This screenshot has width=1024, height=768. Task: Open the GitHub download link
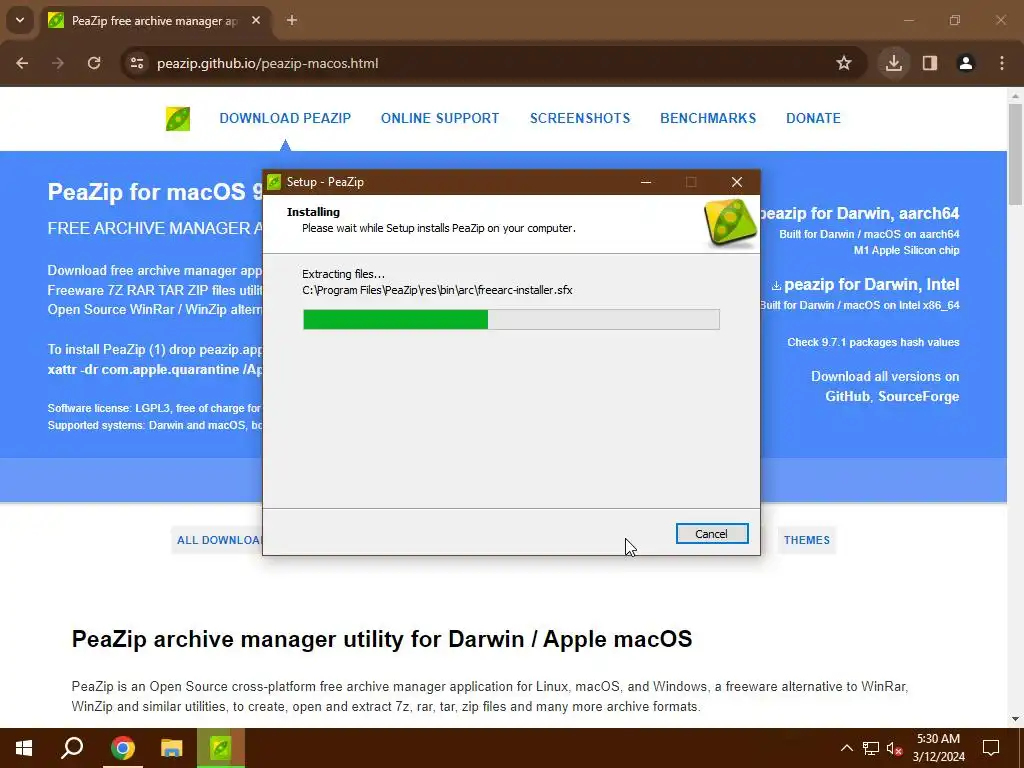point(847,396)
